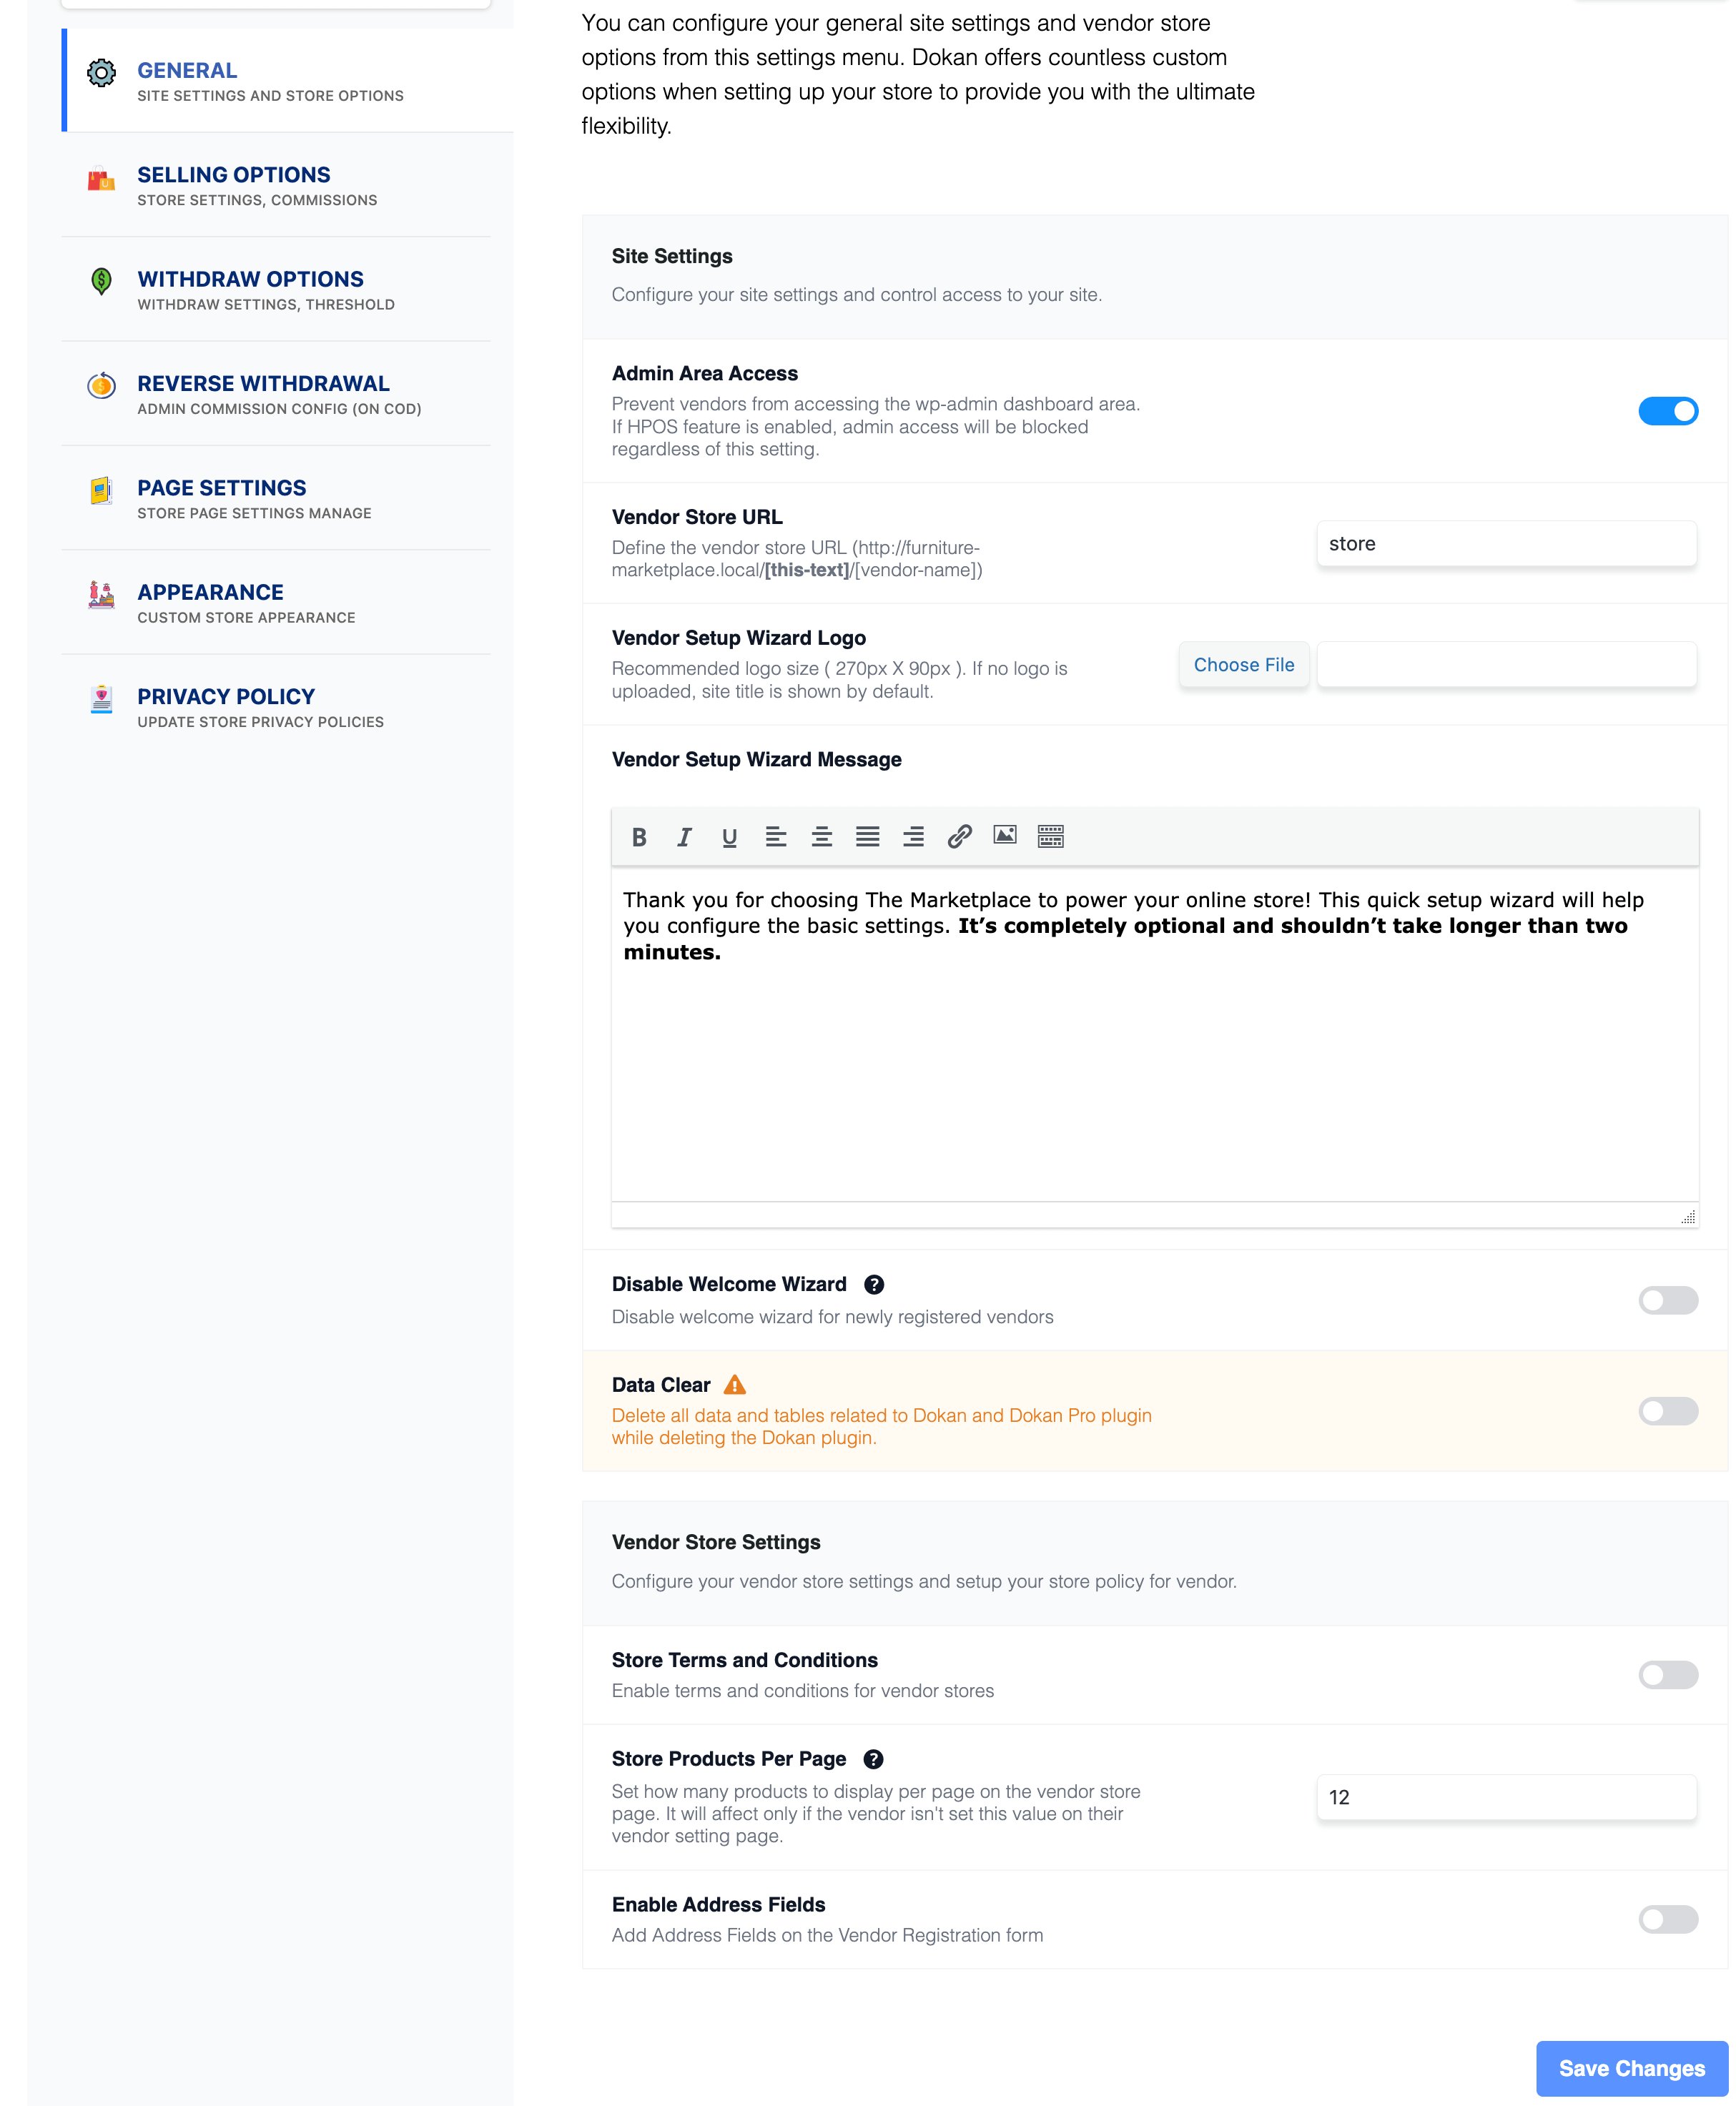Enable Store Terms and Conditions toggle
Viewport: 1736px width, 2106px height.
pyautogui.click(x=1666, y=1676)
